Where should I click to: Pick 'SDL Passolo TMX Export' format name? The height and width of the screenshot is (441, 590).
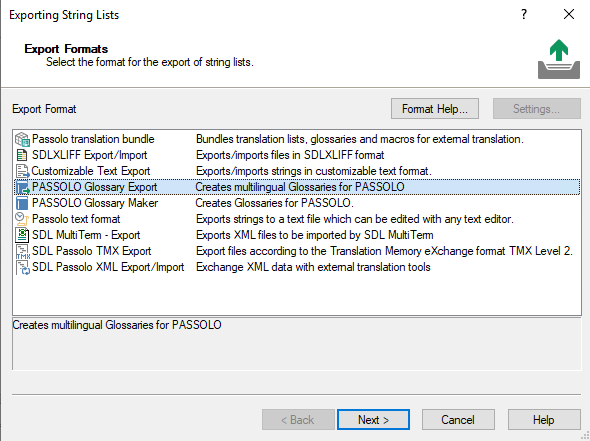pyautogui.click(x=92, y=251)
